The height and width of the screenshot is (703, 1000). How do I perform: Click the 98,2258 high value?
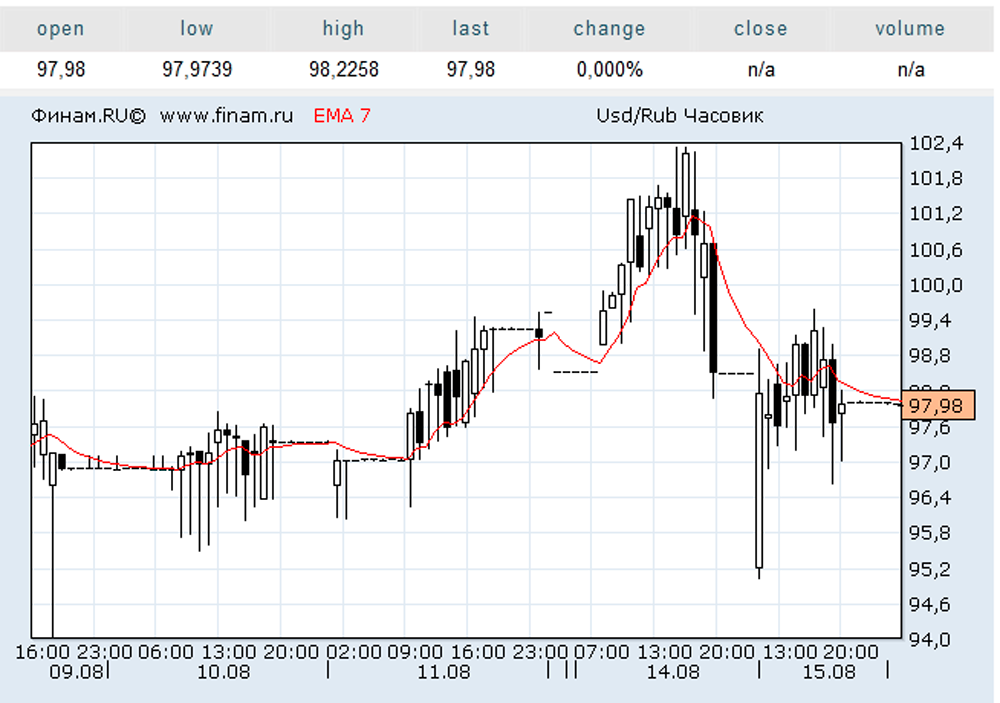pos(343,70)
